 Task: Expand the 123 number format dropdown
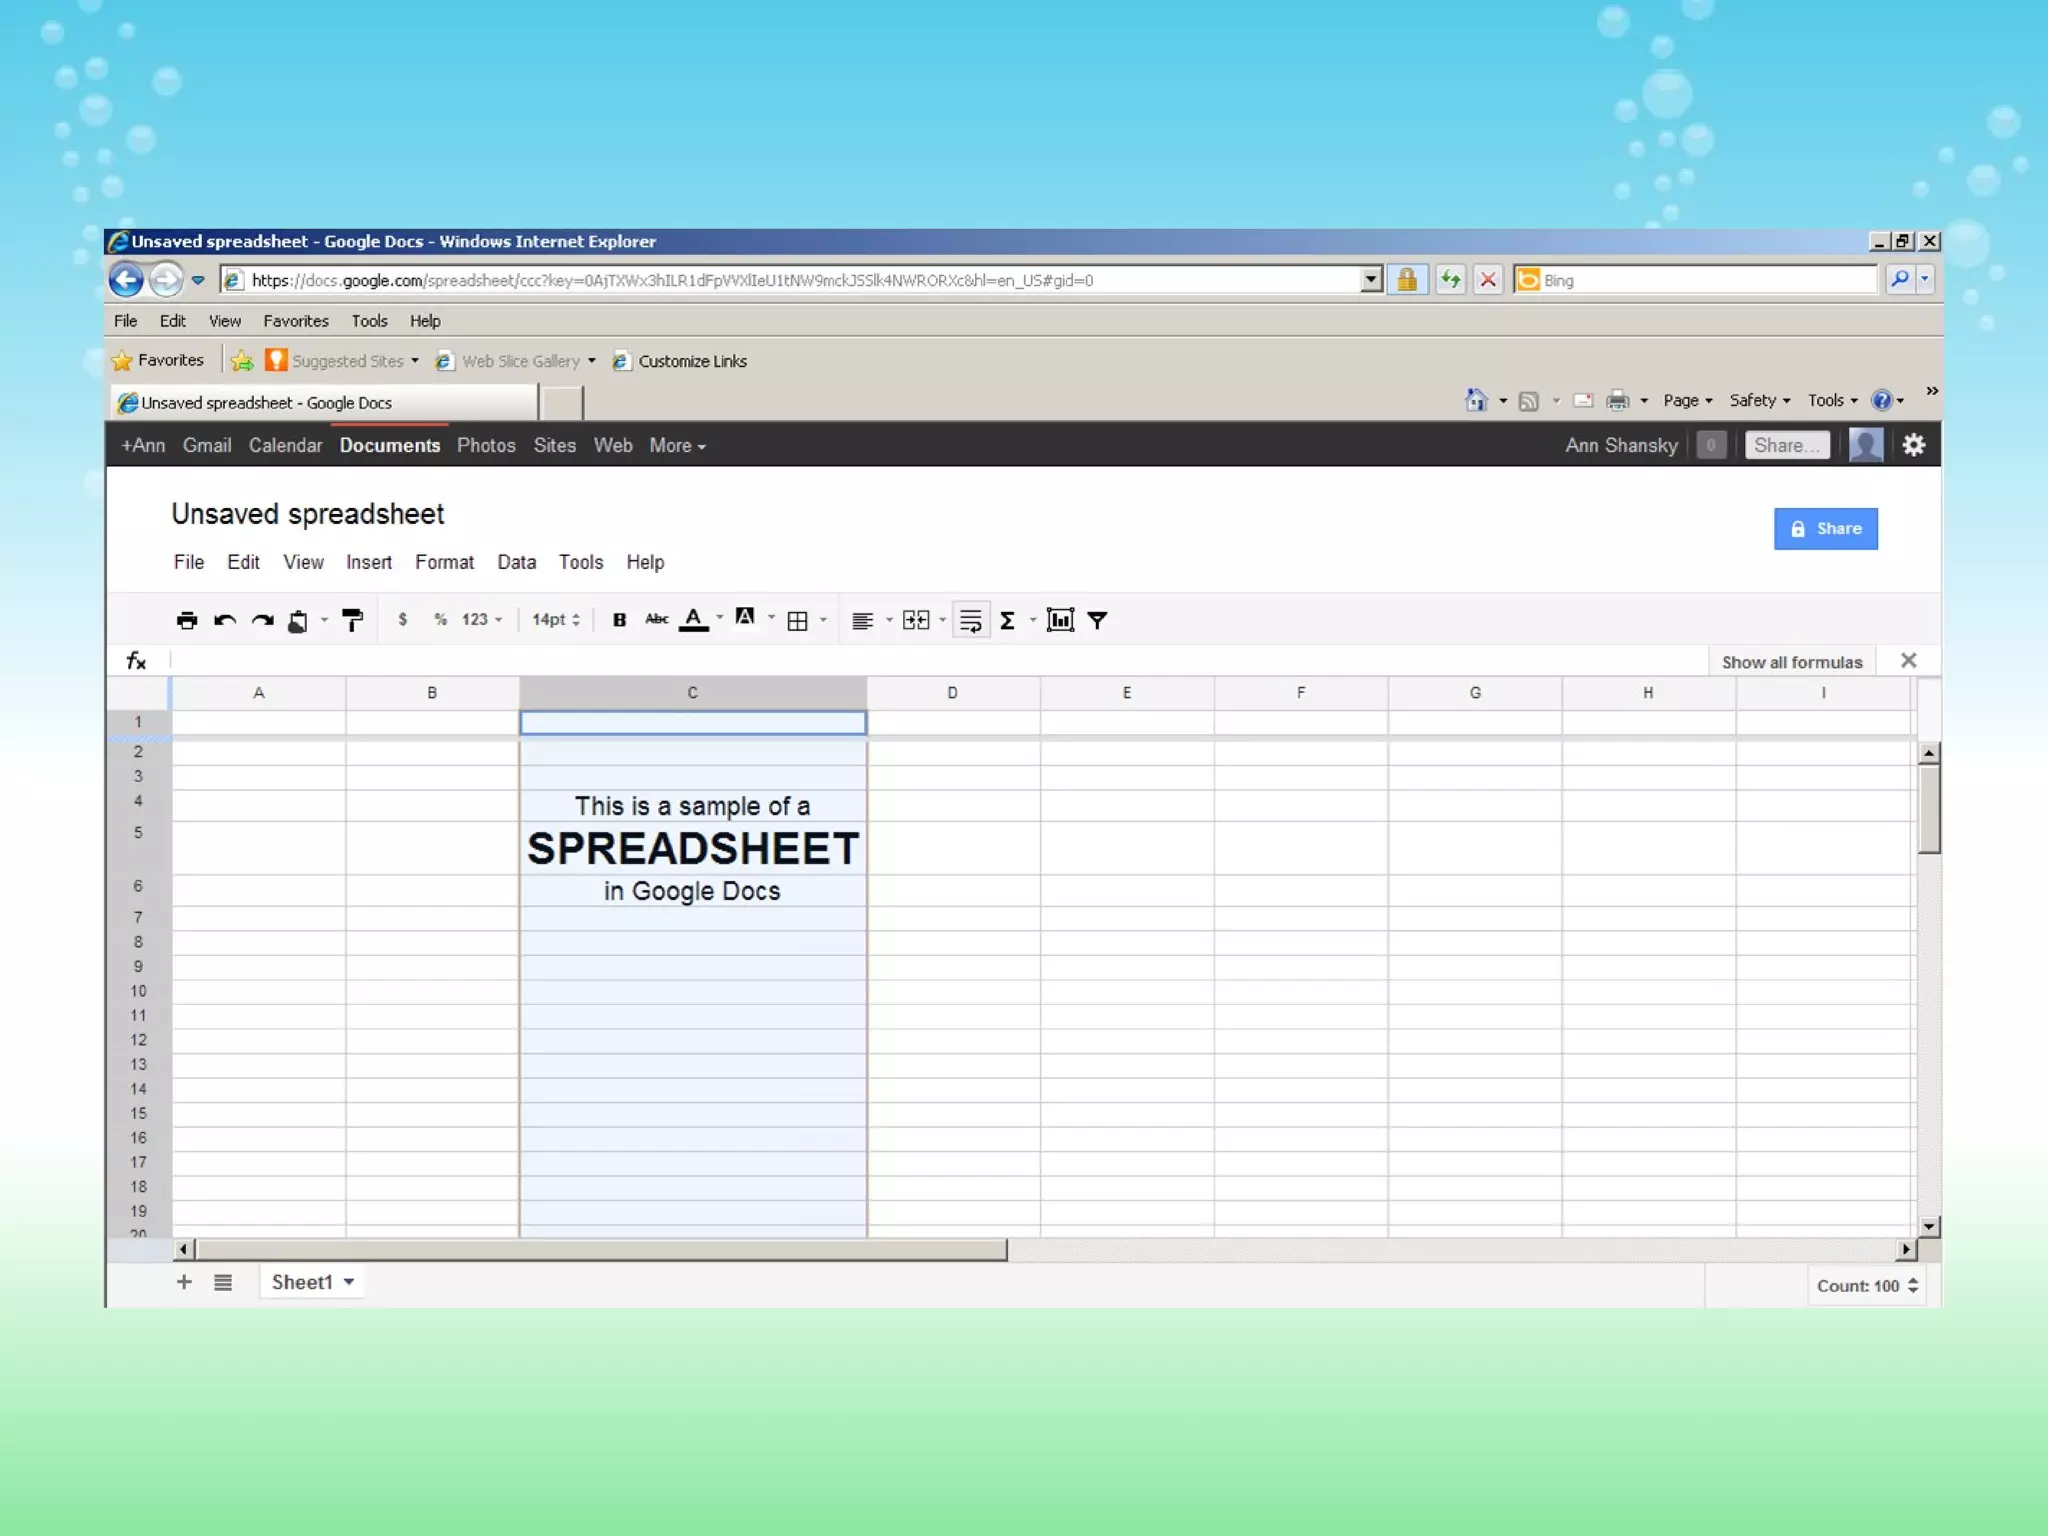[x=481, y=620]
